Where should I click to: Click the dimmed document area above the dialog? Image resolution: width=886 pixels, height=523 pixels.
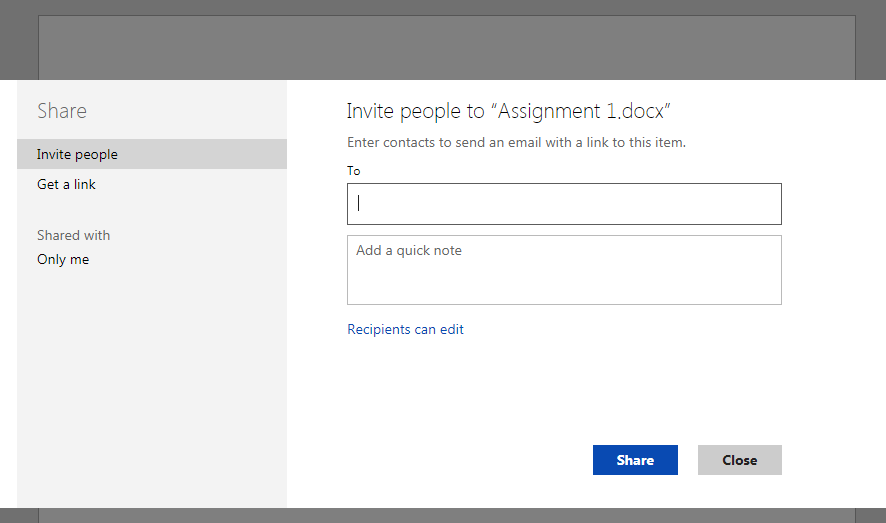point(446,48)
